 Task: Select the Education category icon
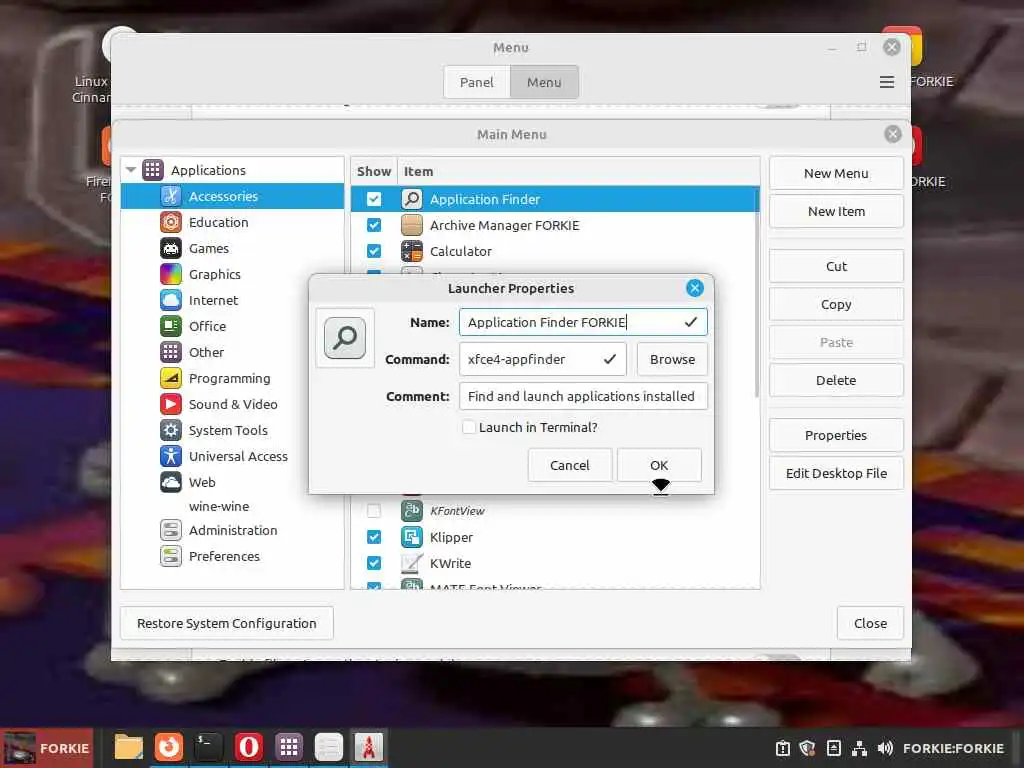(170, 222)
